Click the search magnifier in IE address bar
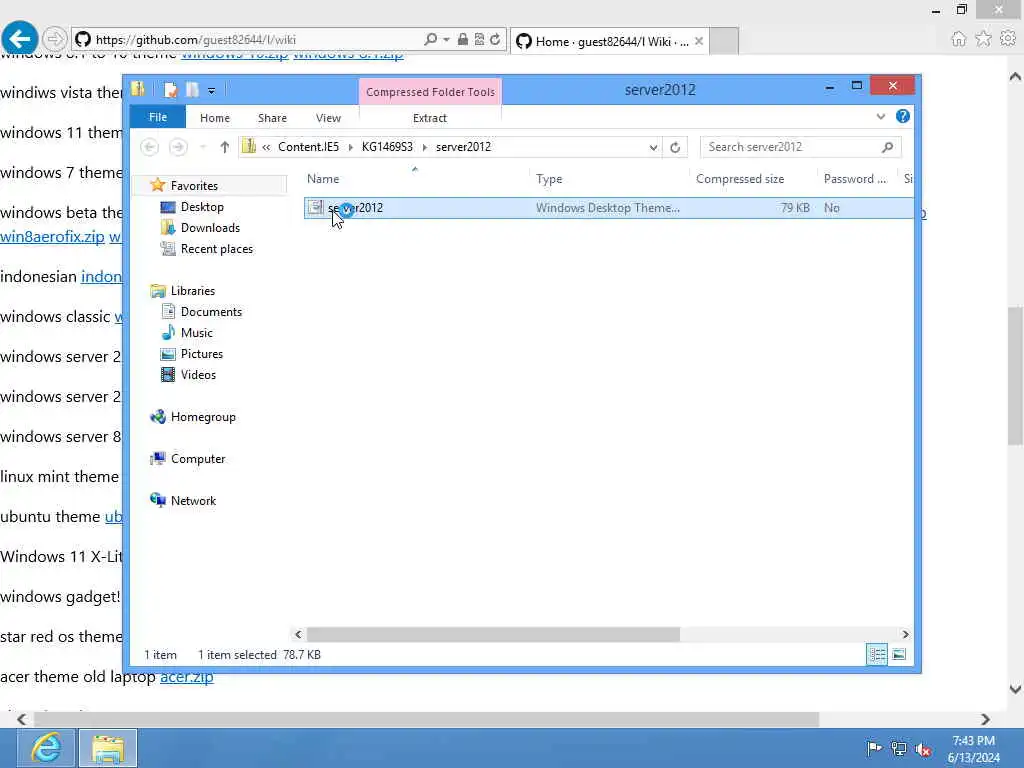1024x768 pixels. coord(430,39)
